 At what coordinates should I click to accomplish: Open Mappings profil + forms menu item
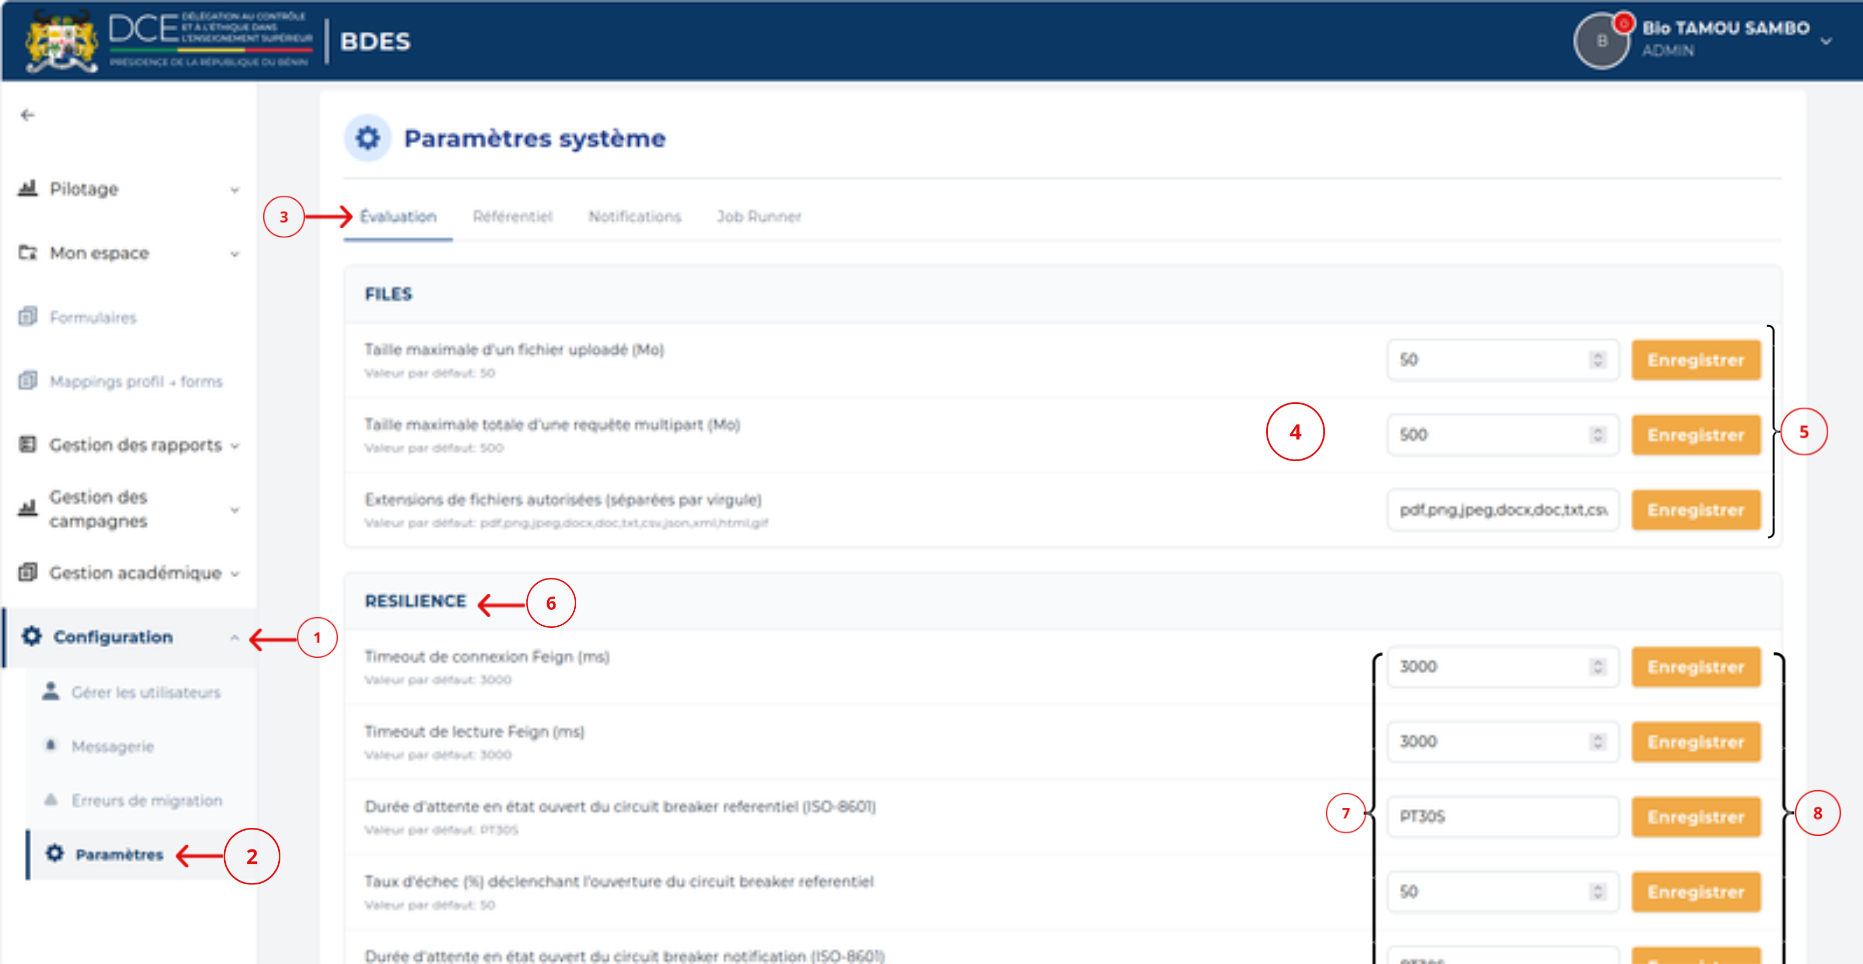coord(136,381)
